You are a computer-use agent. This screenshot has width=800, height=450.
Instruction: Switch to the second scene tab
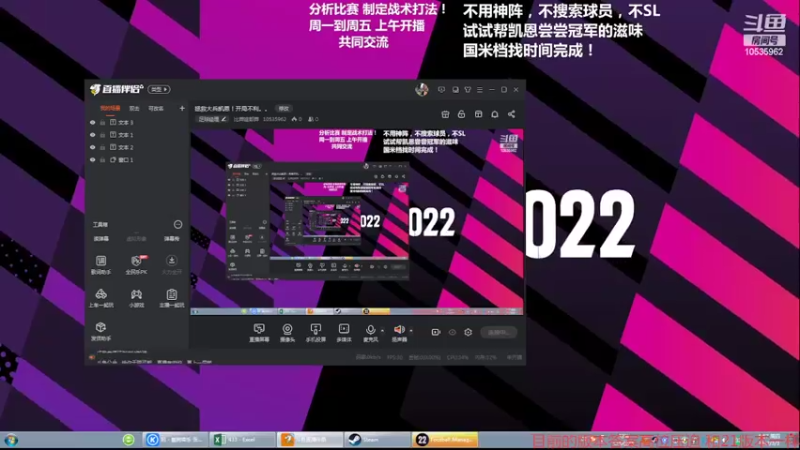[134, 108]
